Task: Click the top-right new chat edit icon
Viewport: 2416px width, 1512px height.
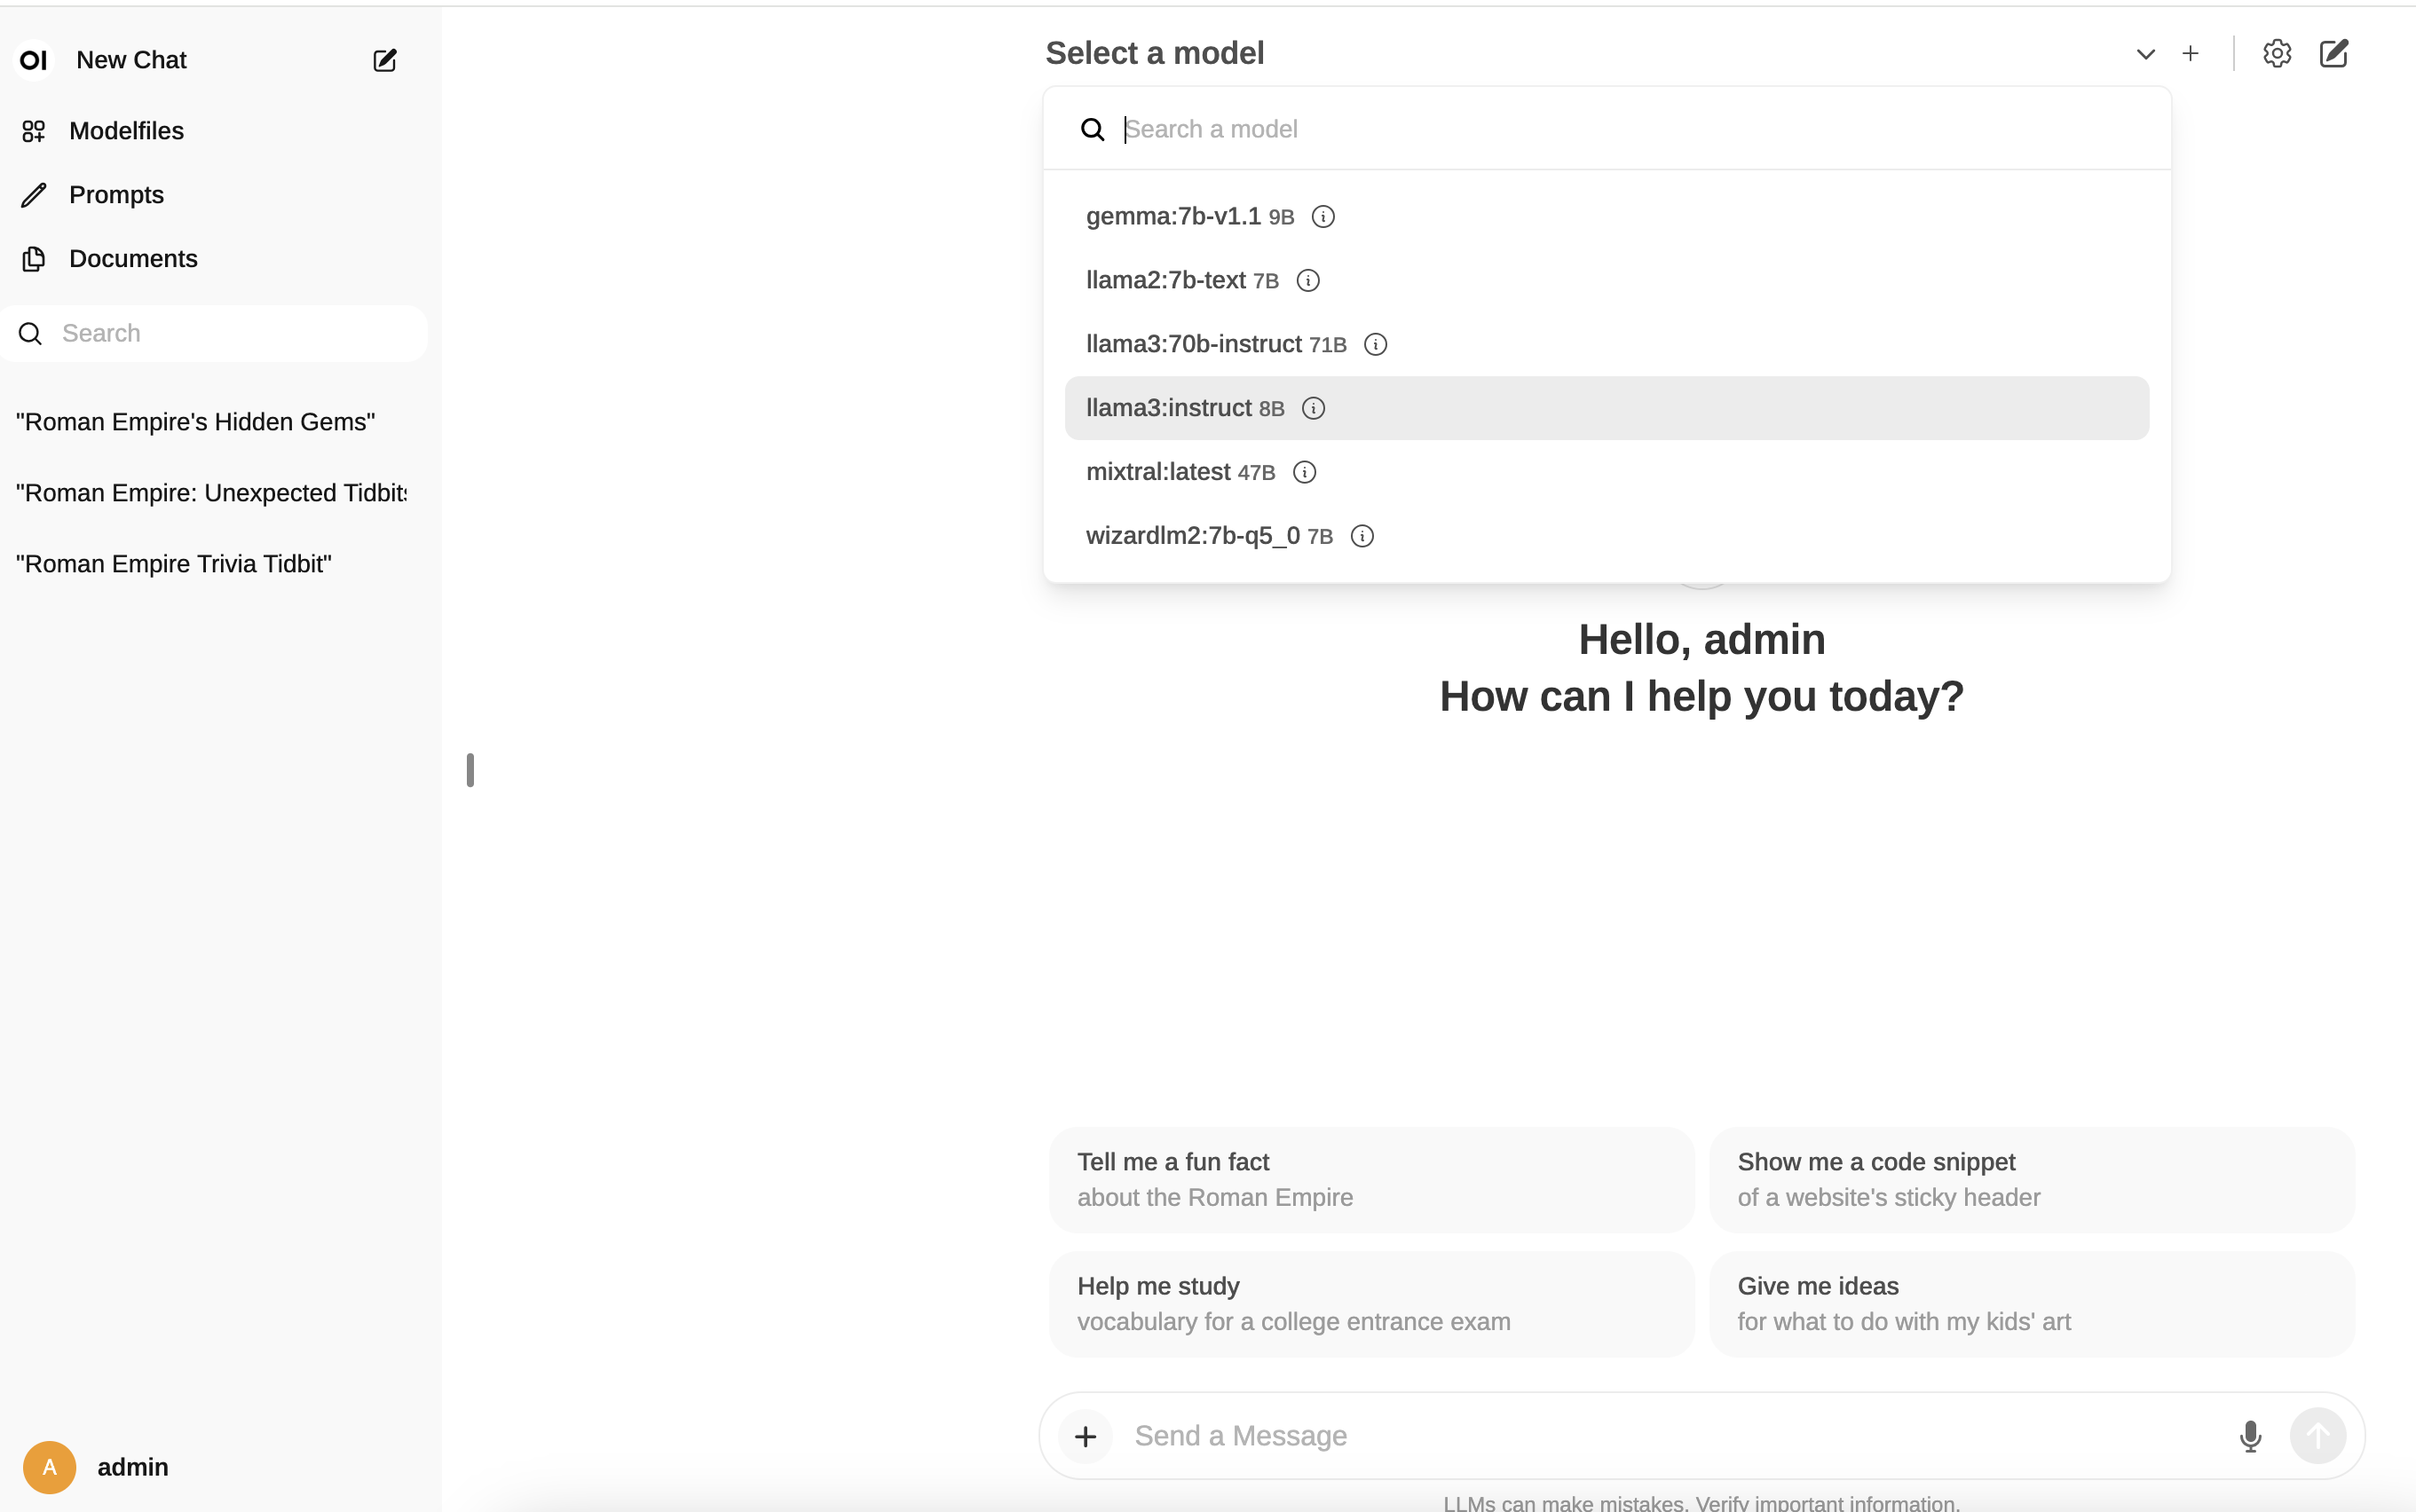Action: 2334,54
